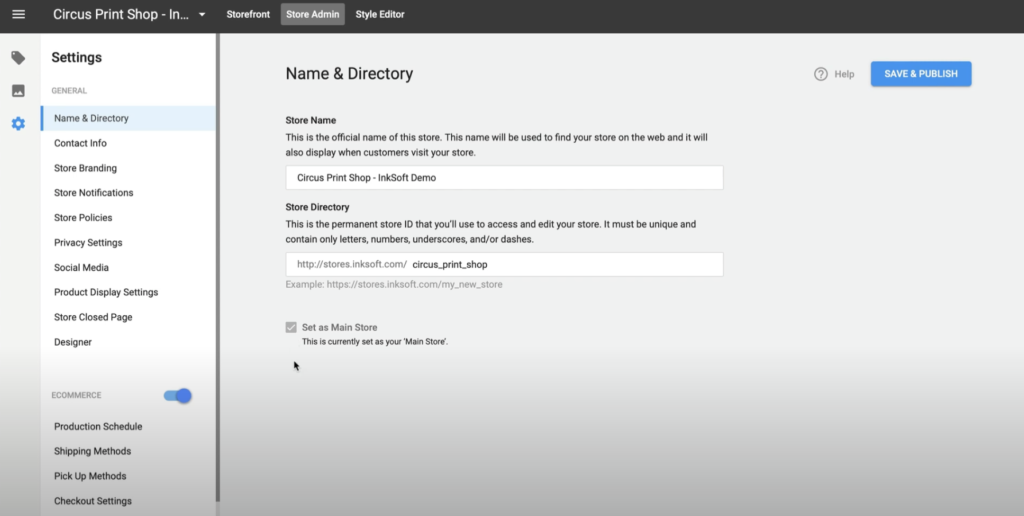Viewport: 1024px width, 516px height.
Task: Open the Products tag icon
Action: pyautogui.click(x=18, y=58)
